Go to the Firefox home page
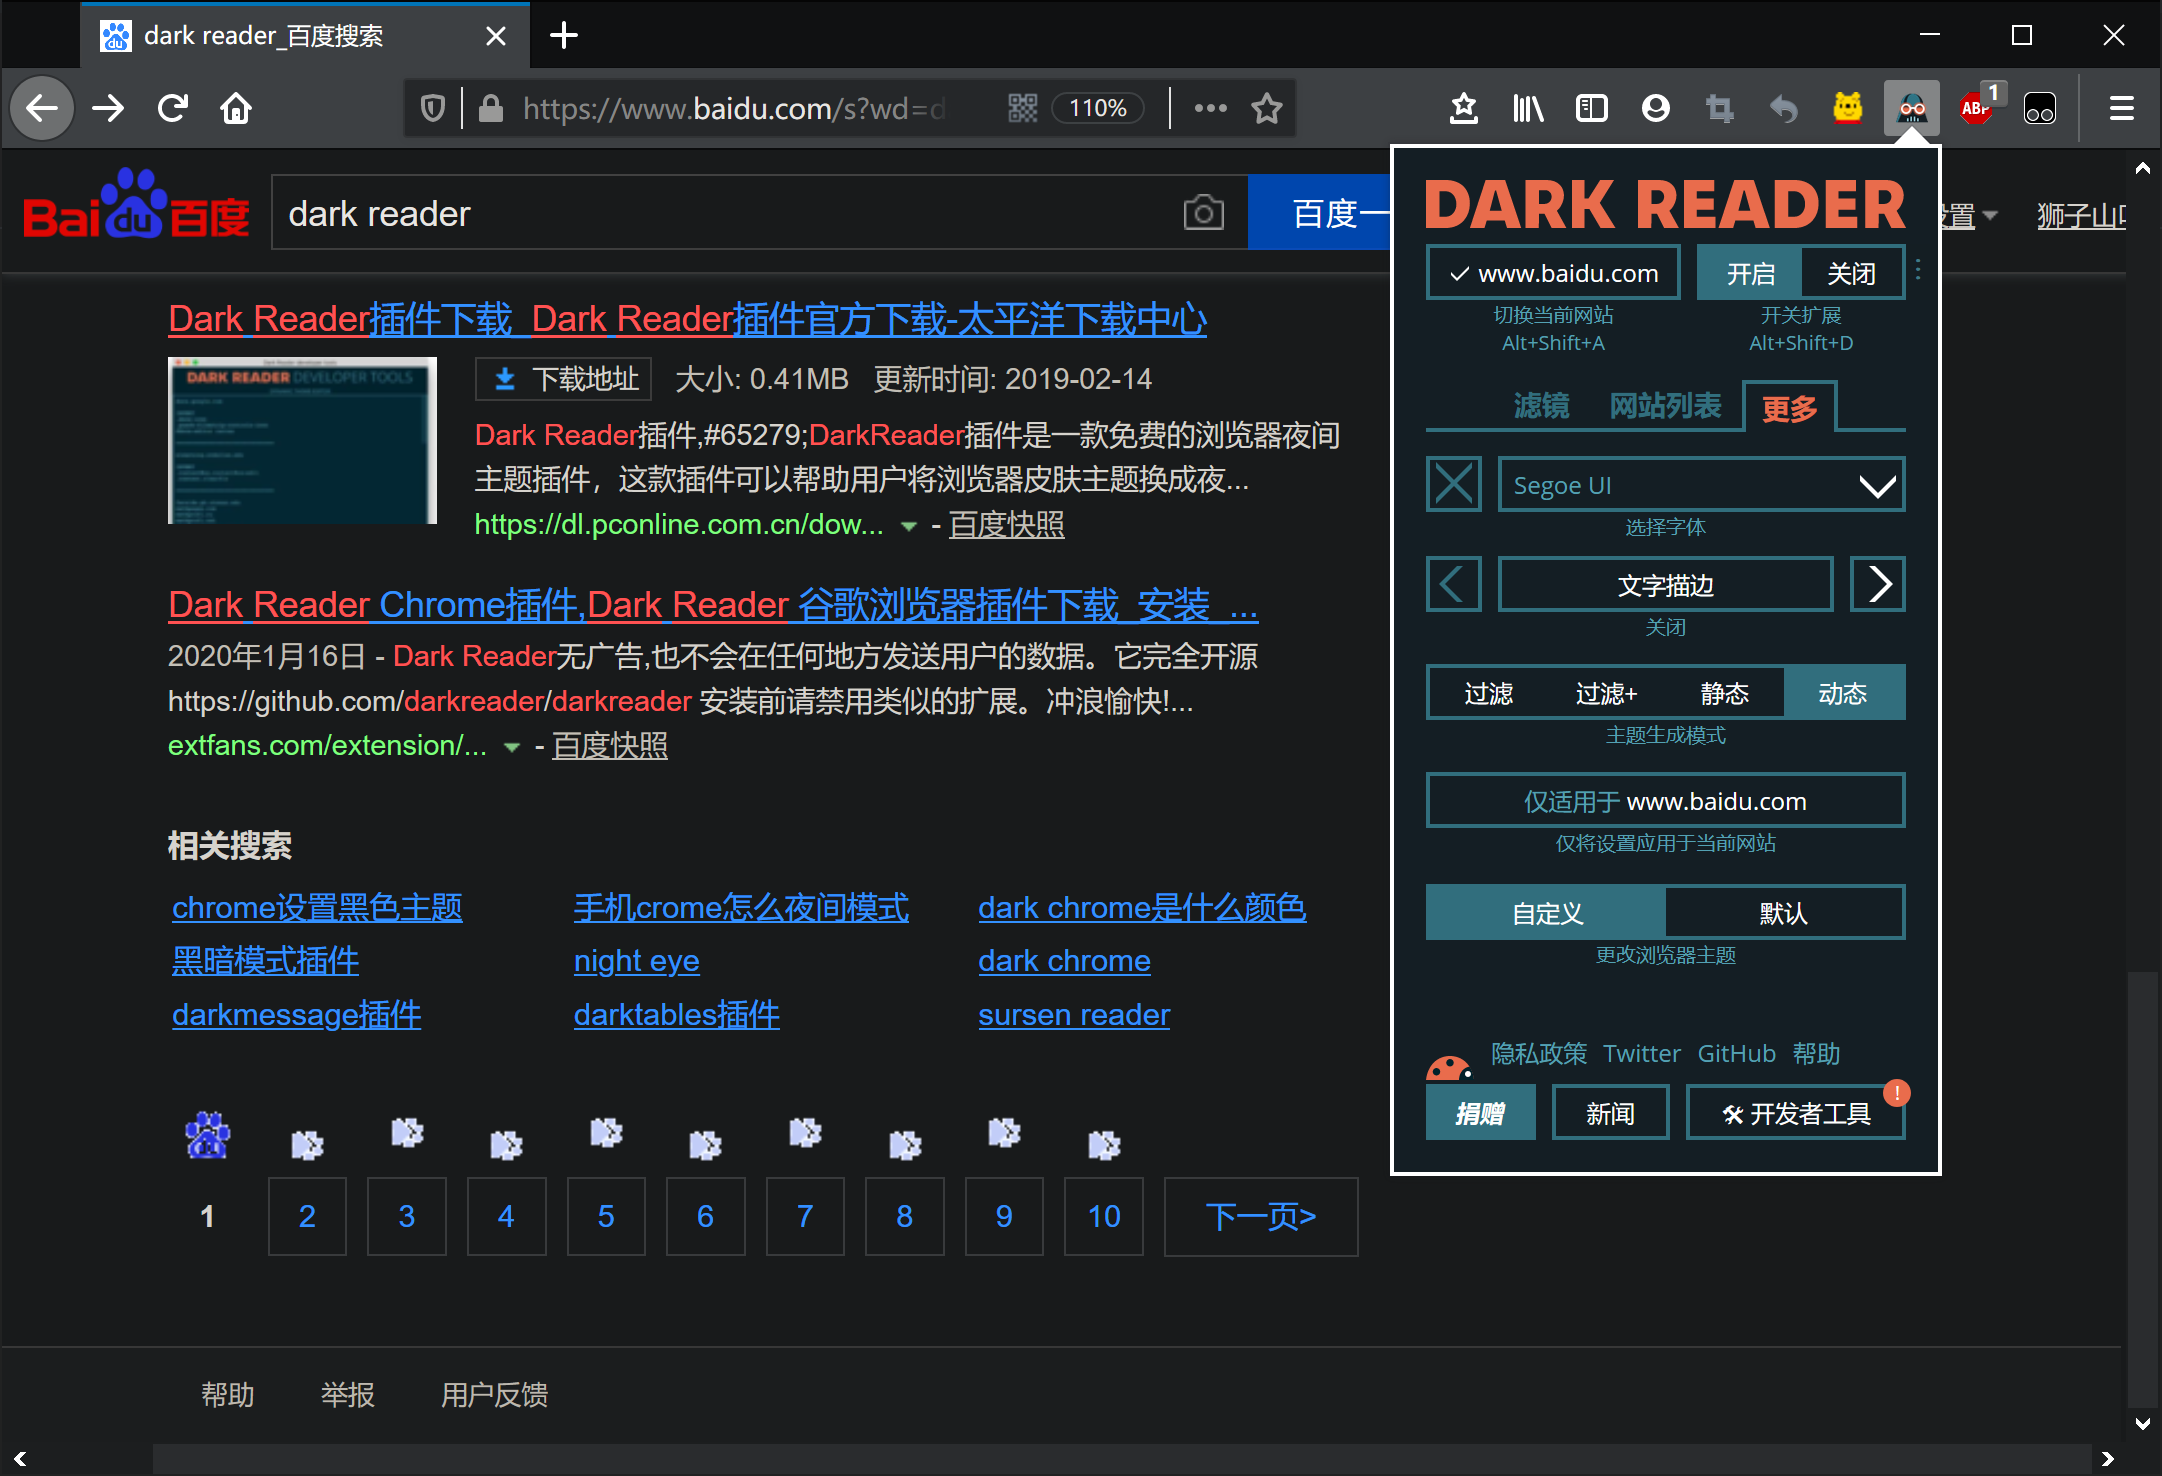This screenshot has height=1476, width=2162. point(236,108)
